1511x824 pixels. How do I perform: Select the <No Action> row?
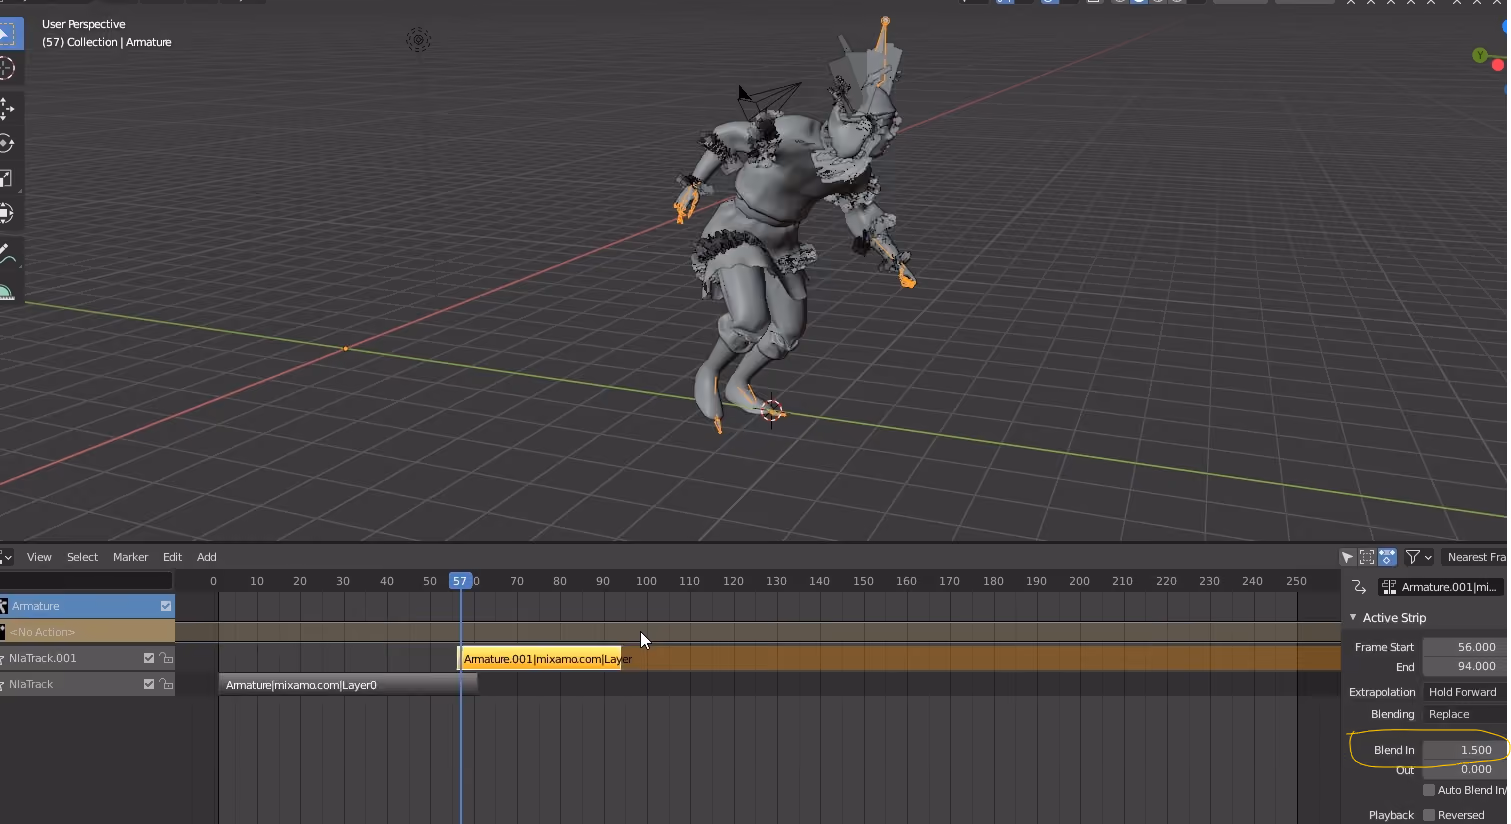click(x=87, y=632)
